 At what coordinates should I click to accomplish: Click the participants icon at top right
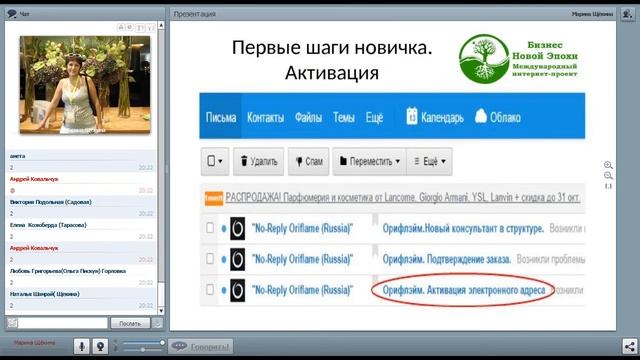click(627, 14)
